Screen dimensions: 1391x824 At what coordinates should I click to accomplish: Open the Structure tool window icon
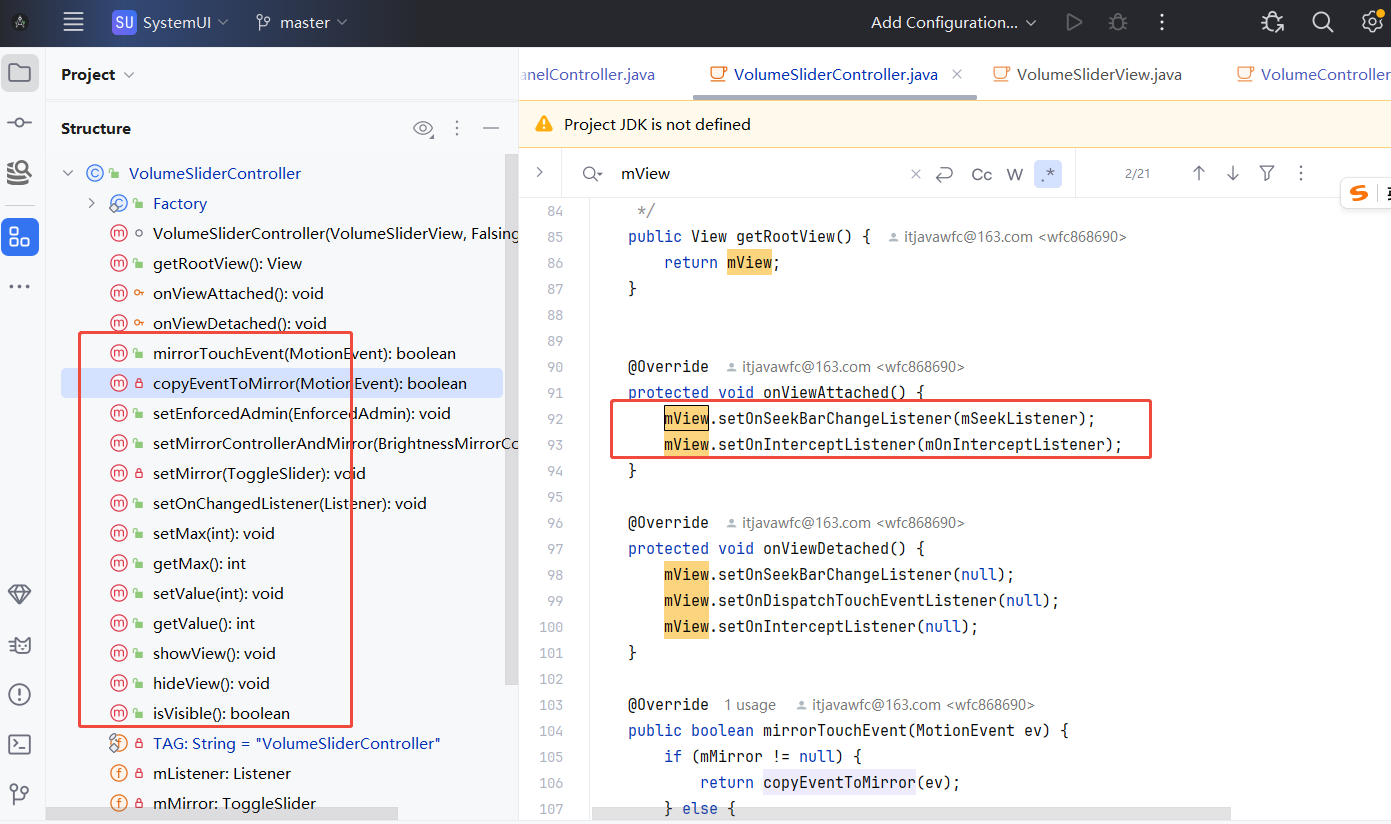pyautogui.click(x=20, y=237)
